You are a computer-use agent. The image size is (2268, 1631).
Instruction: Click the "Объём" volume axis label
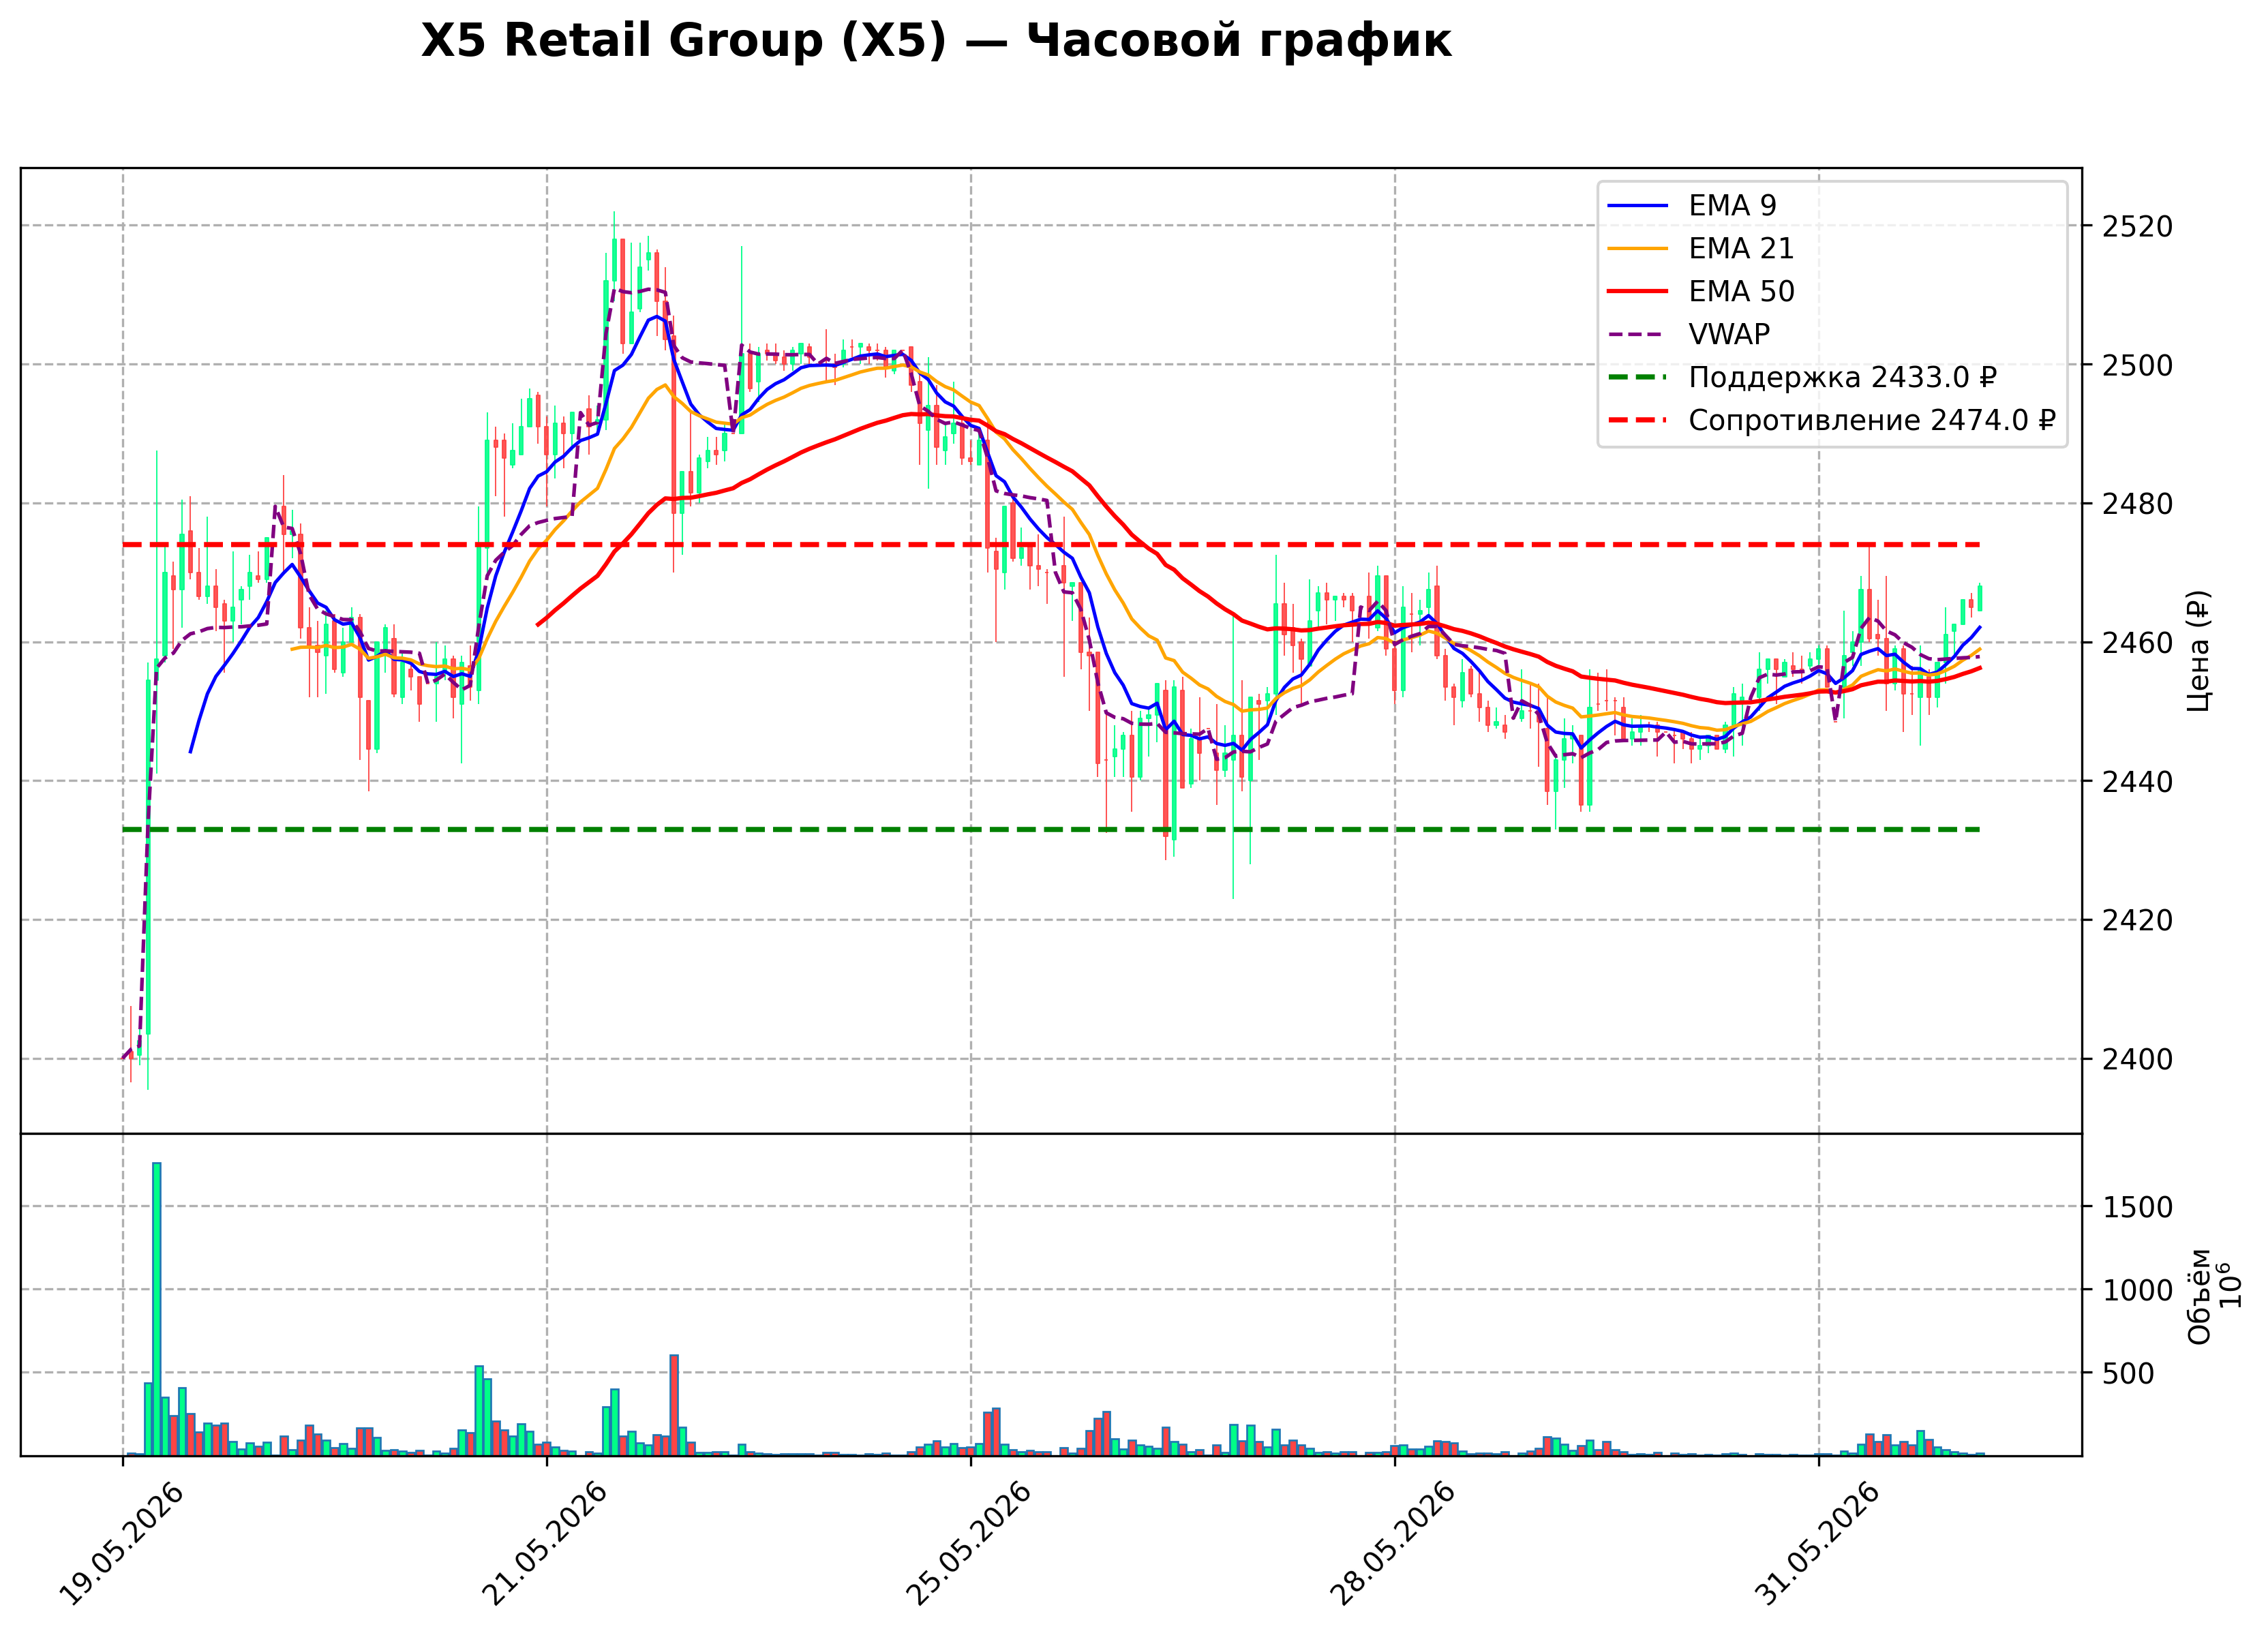click(2199, 1296)
